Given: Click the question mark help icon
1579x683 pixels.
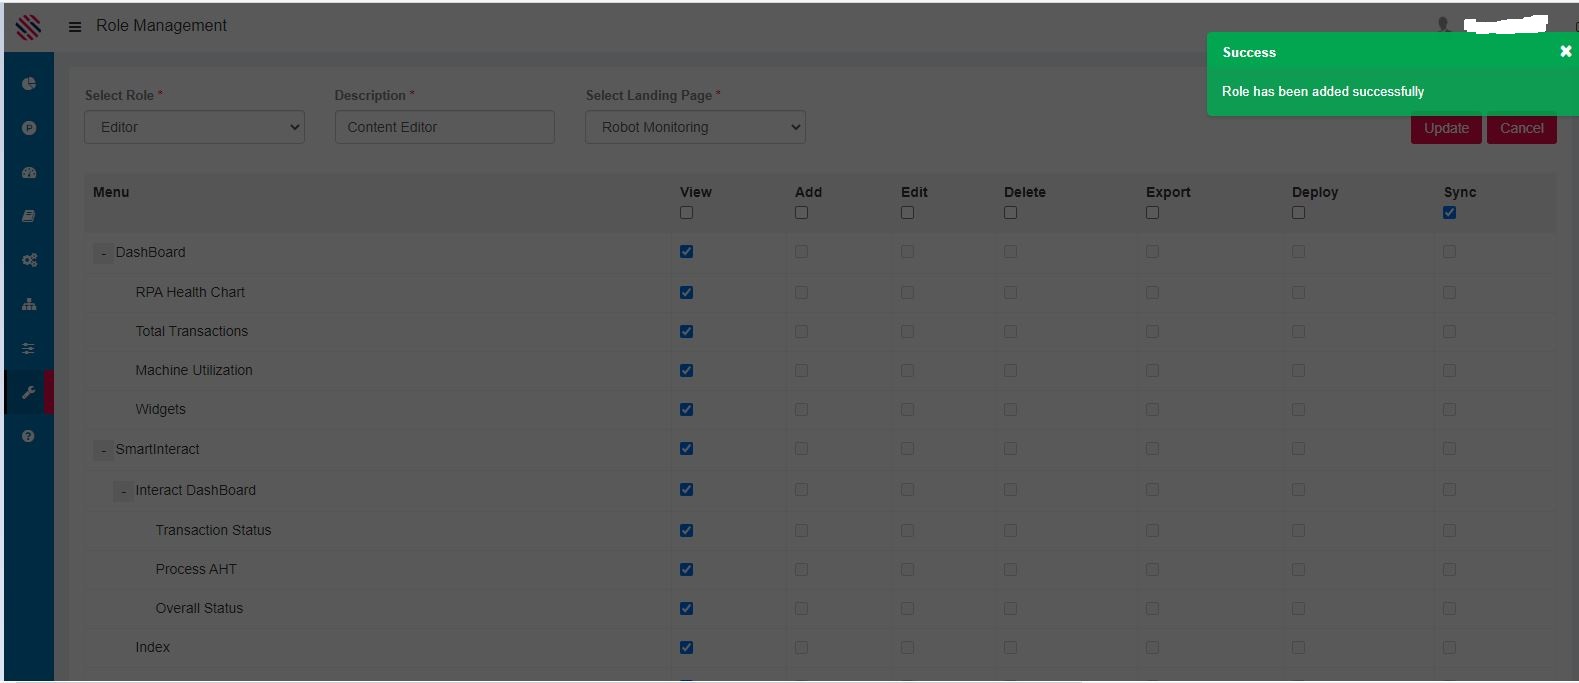Looking at the screenshot, I should 29,436.
